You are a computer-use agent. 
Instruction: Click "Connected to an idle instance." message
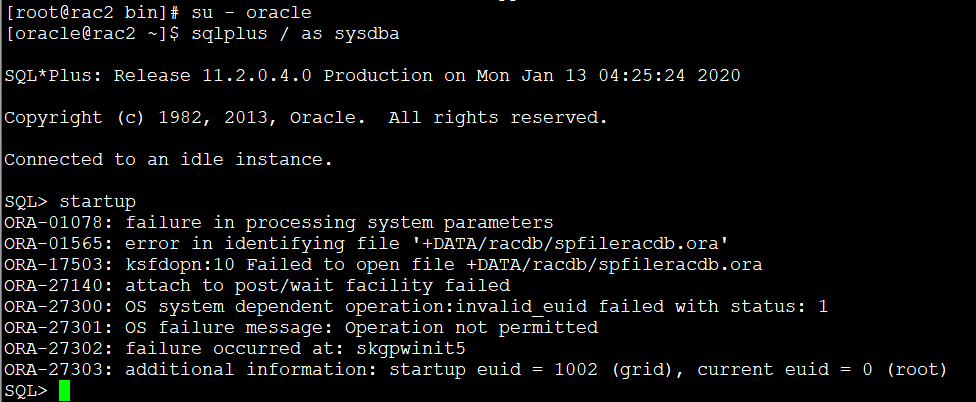pyautogui.click(x=168, y=159)
